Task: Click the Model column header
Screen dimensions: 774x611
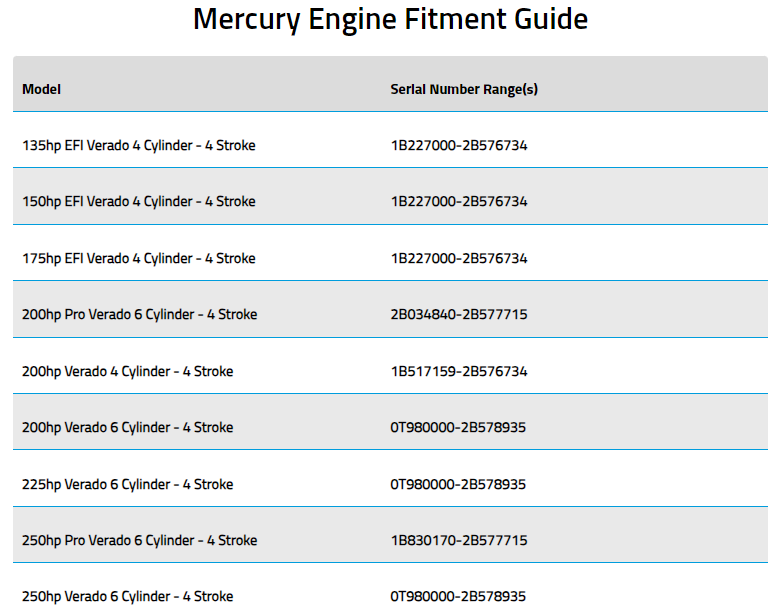Action: tap(42, 89)
